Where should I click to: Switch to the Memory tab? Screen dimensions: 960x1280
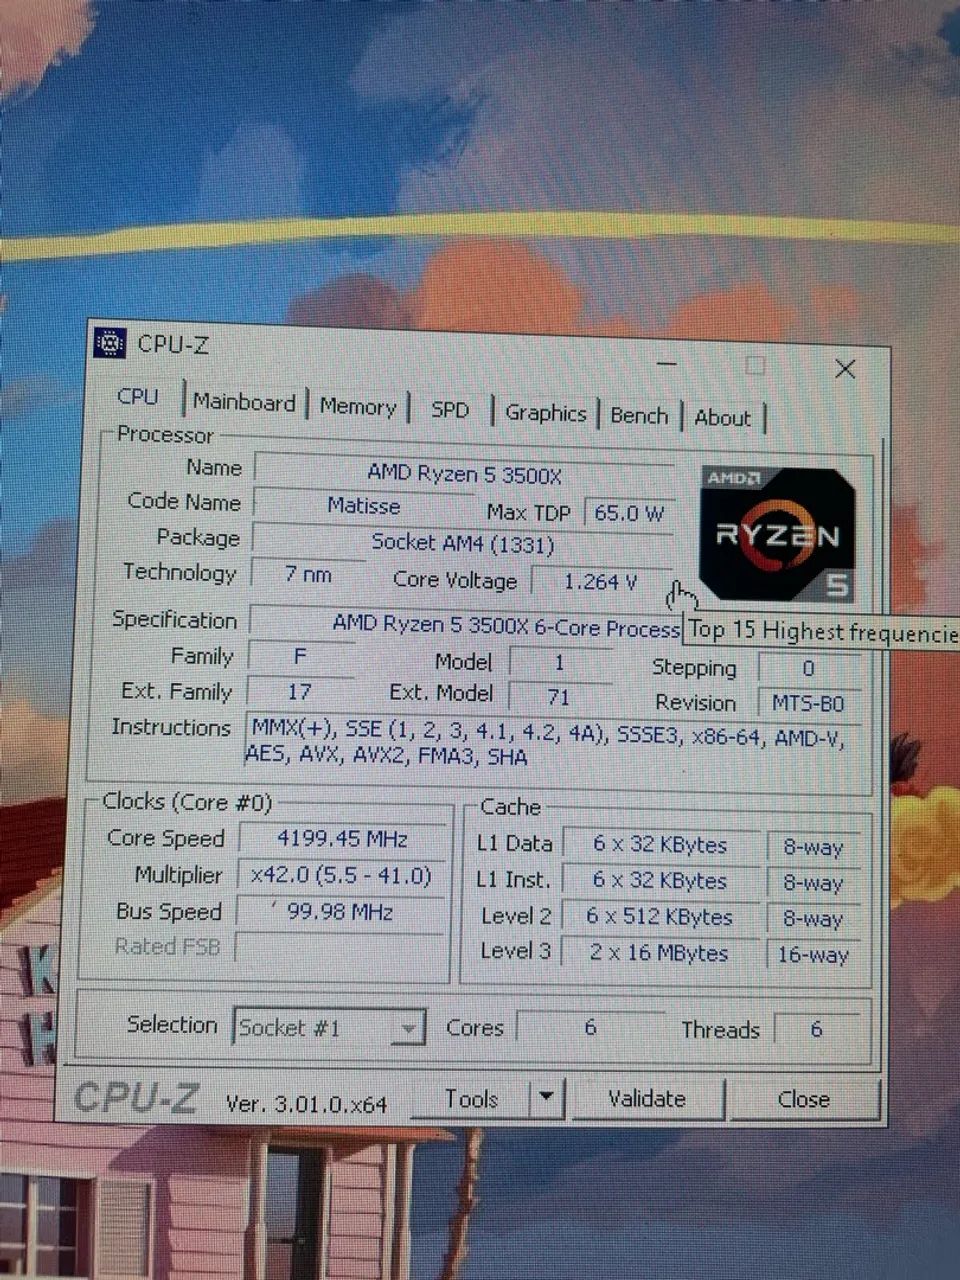(358, 407)
